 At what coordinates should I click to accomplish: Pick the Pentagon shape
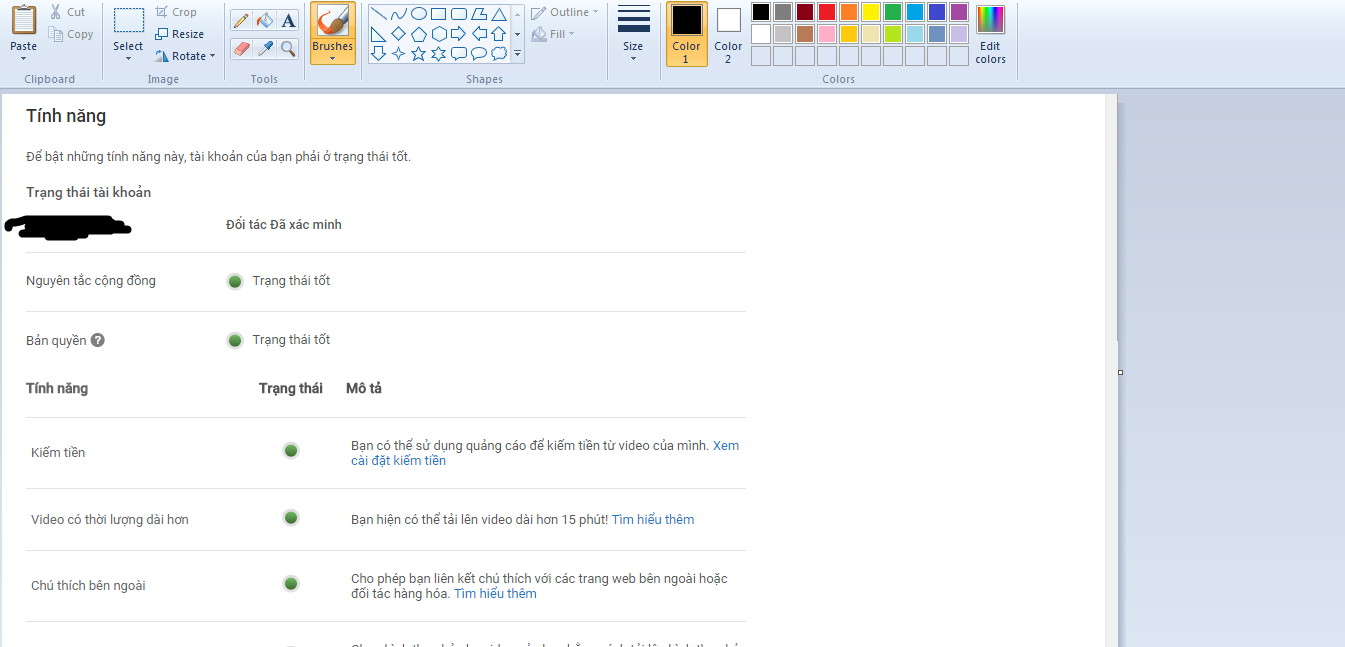click(x=419, y=34)
